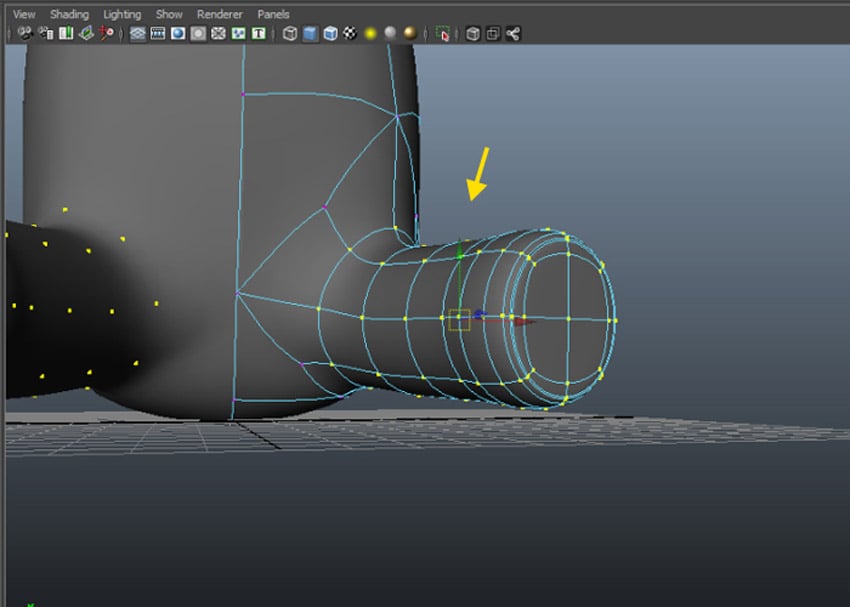Screen dimensions: 850x607
Task: Toggle X-Ray shading mode
Action: (474, 33)
